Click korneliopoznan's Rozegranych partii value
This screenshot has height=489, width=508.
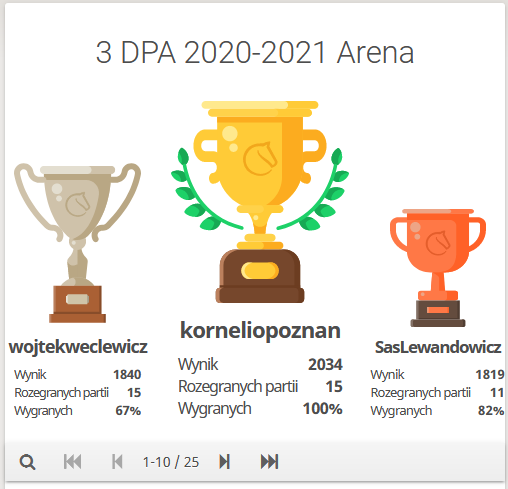point(334,387)
